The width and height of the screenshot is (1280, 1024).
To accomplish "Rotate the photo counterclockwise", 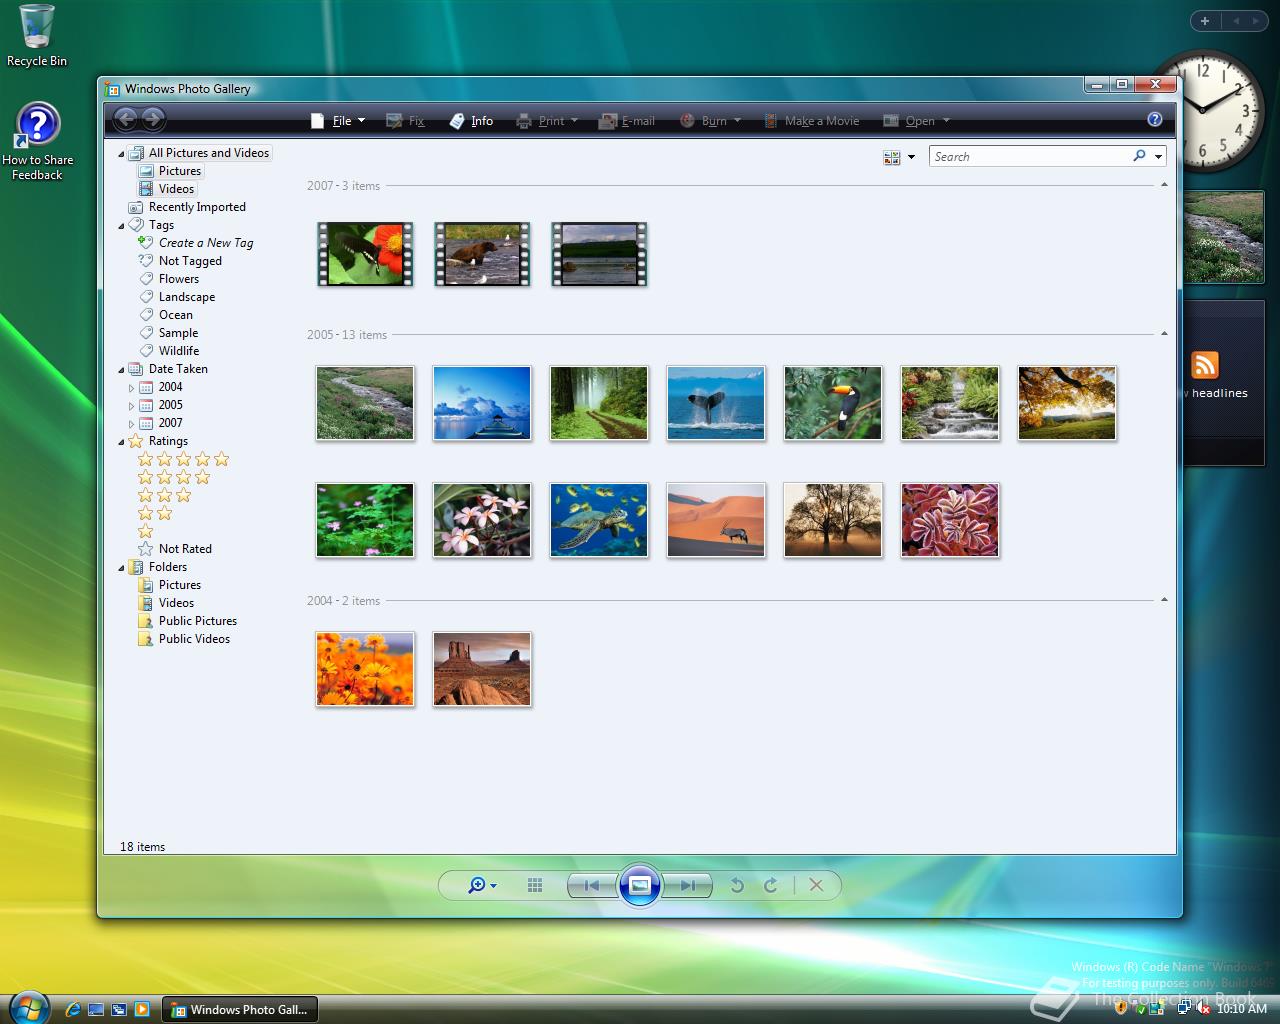I will [x=737, y=885].
